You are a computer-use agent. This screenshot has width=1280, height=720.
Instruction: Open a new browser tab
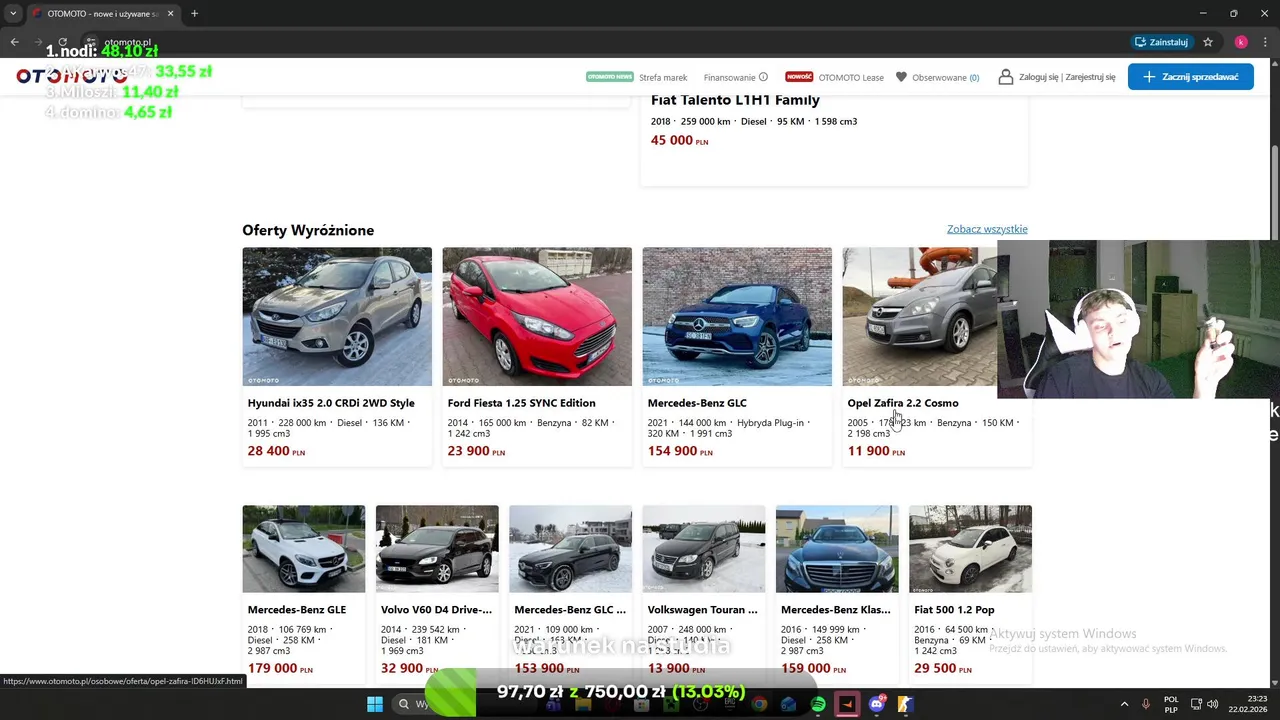(x=194, y=14)
